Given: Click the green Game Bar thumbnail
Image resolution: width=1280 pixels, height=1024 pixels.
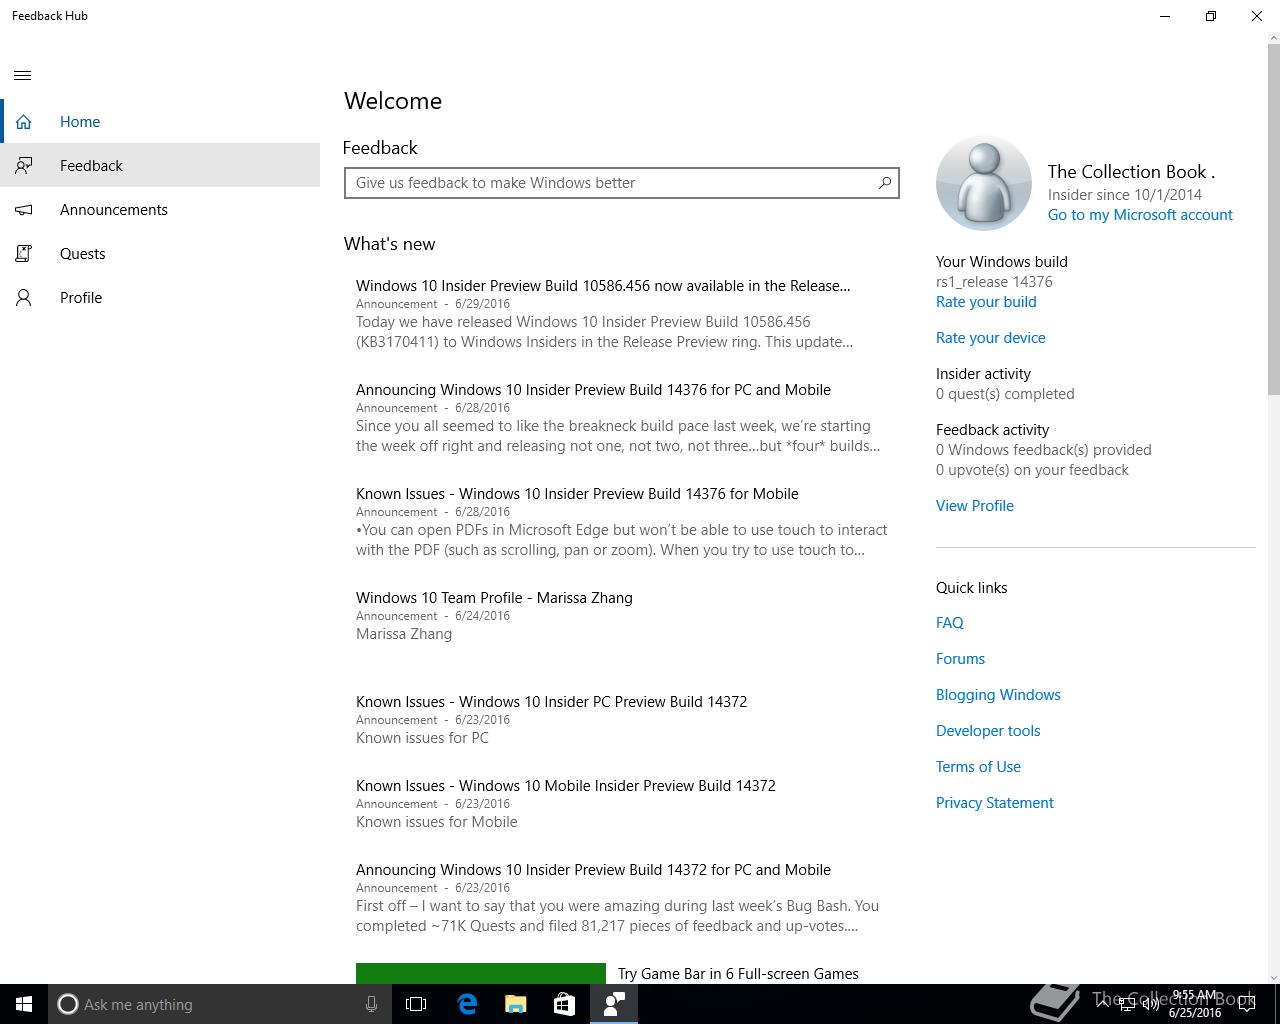Looking at the screenshot, I should [481, 974].
